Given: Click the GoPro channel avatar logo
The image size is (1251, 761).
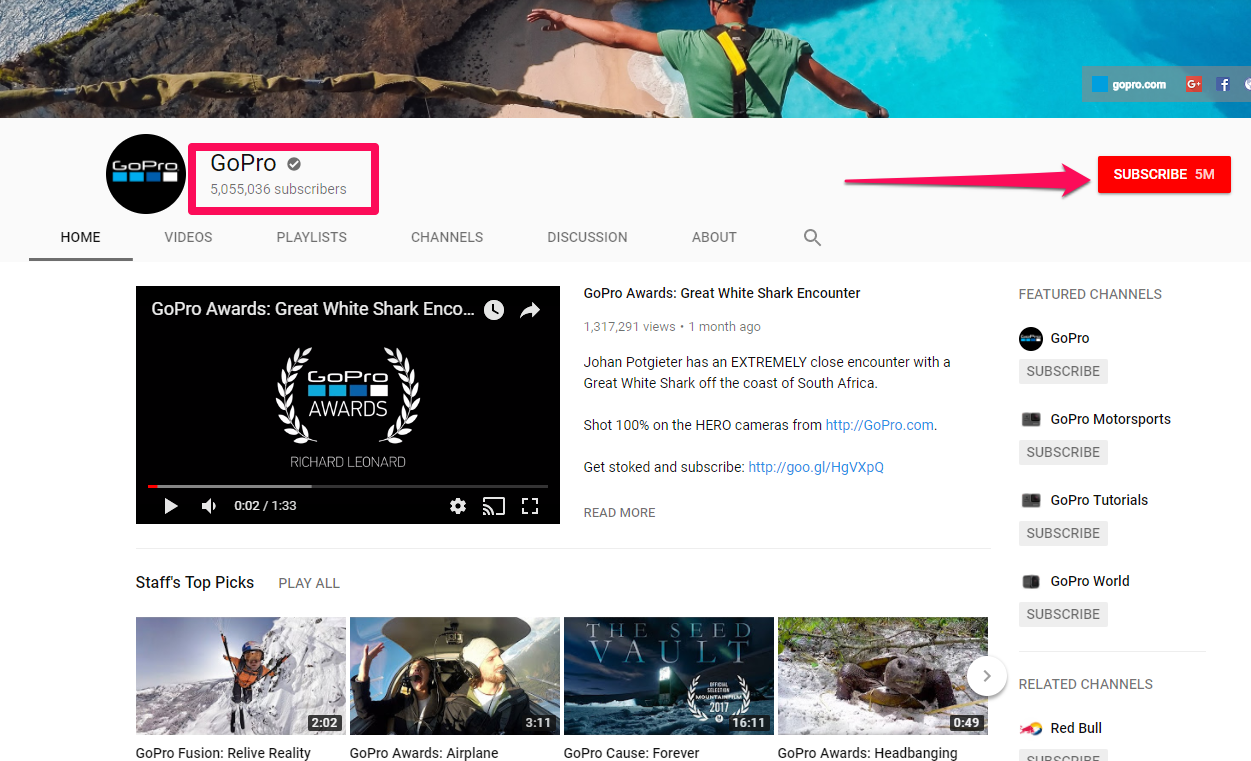Looking at the screenshot, I should click(x=146, y=174).
